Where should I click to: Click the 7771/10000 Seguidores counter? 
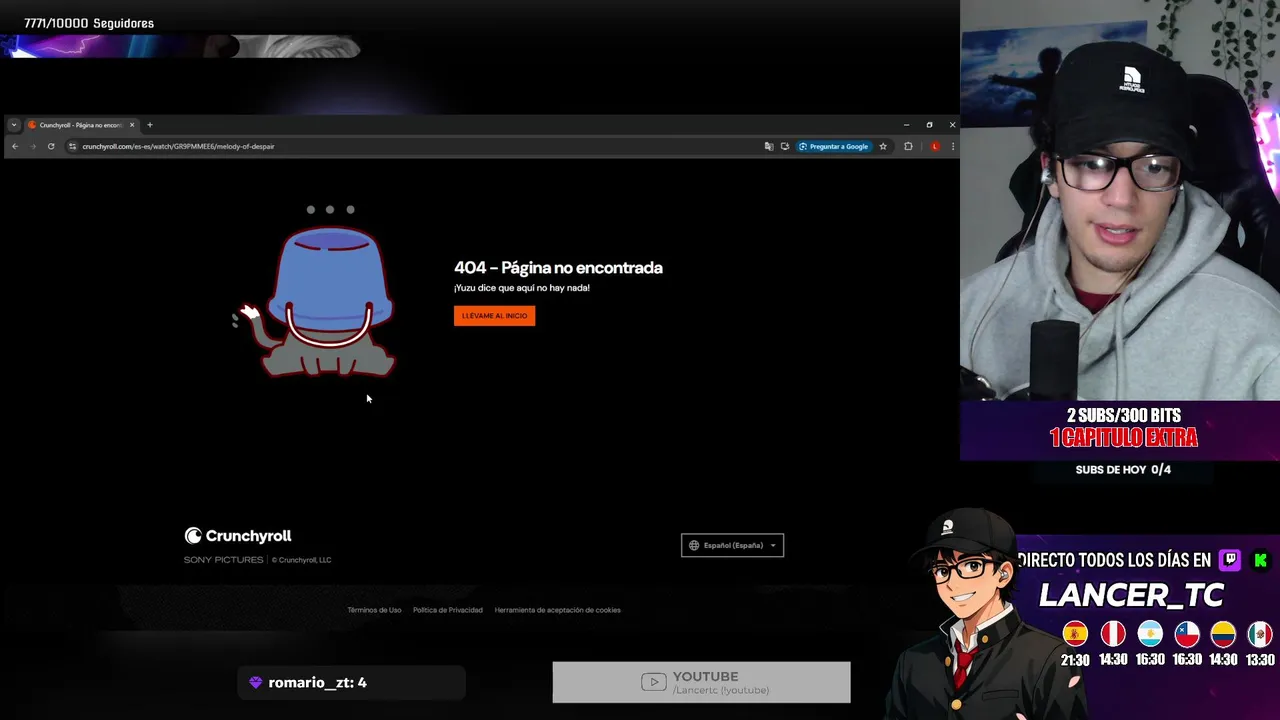(89, 23)
